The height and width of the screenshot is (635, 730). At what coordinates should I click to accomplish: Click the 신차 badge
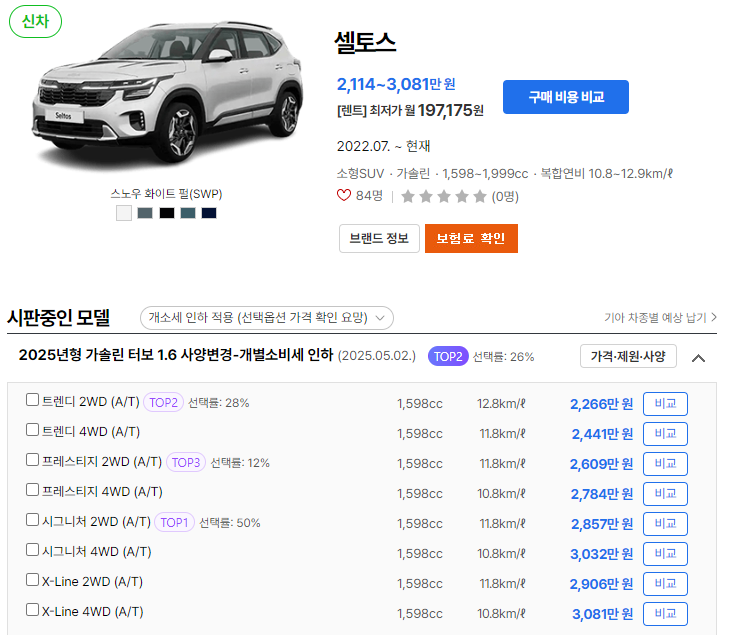click(x=35, y=21)
